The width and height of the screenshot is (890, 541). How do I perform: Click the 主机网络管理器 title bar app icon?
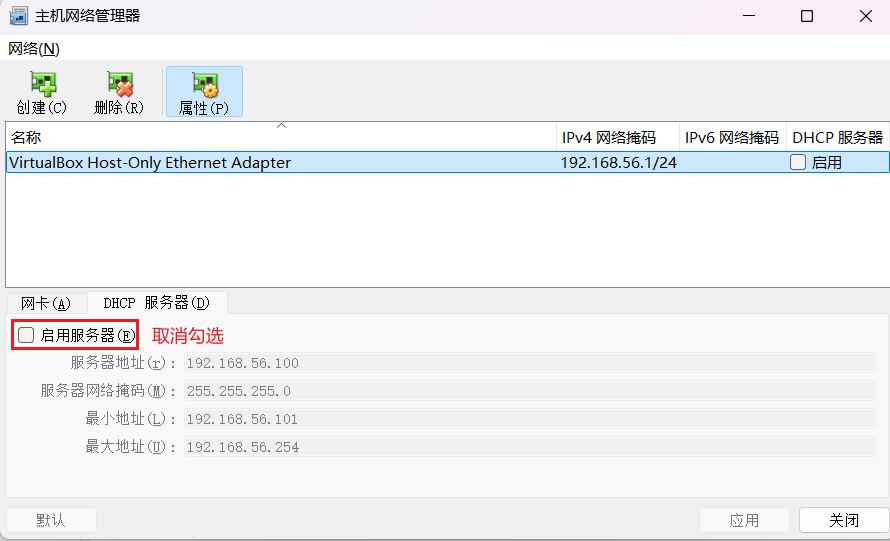[18, 16]
